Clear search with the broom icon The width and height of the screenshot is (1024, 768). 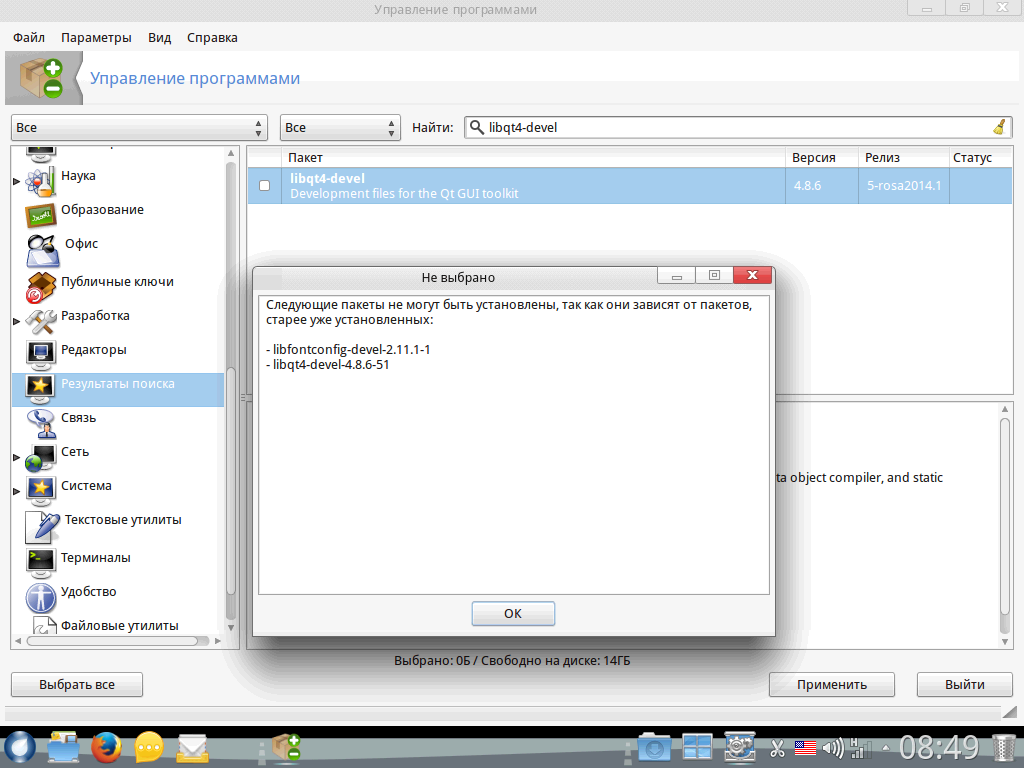(x=999, y=127)
